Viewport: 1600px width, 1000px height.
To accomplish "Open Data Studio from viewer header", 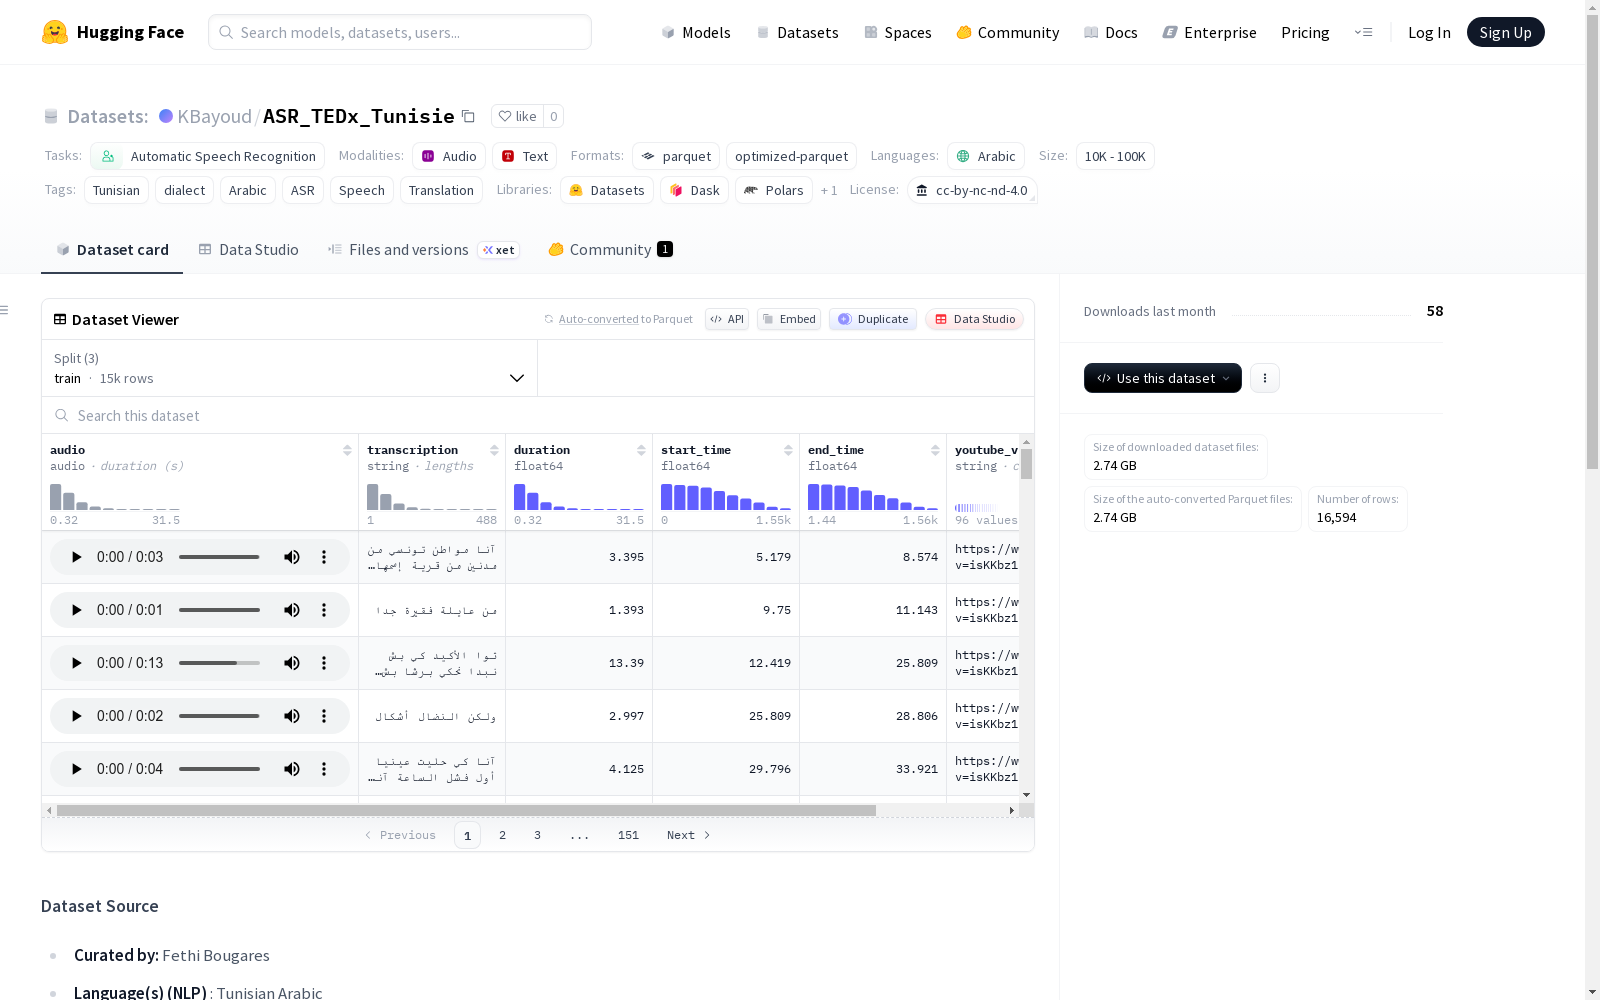I will [974, 319].
